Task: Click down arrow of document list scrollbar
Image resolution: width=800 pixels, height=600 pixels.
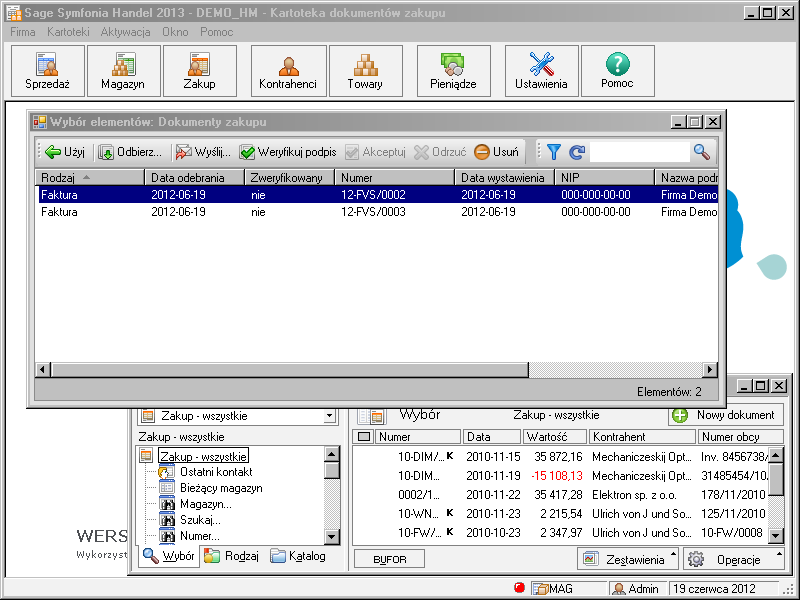Action: pos(776,536)
